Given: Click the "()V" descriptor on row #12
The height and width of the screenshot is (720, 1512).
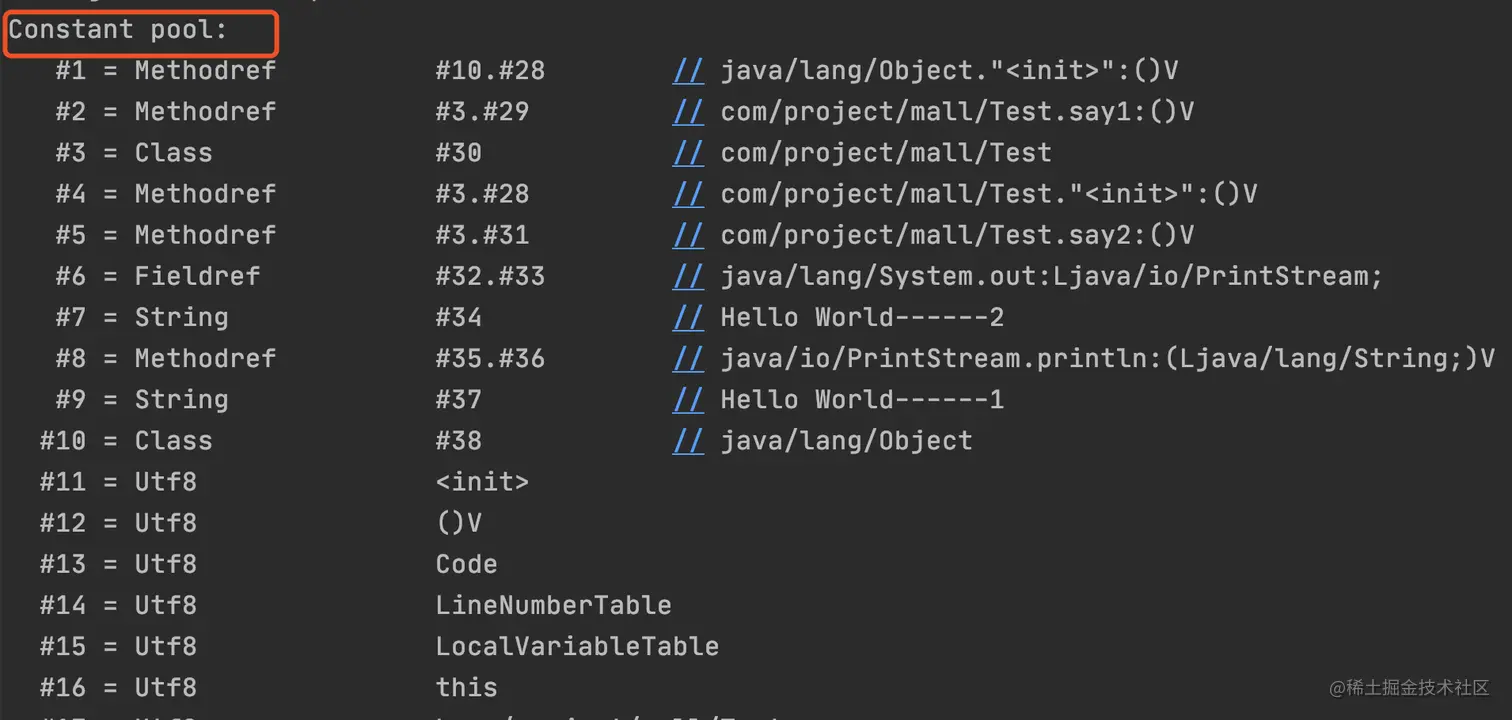Looking at the screenshot, I should pos(459,523).
